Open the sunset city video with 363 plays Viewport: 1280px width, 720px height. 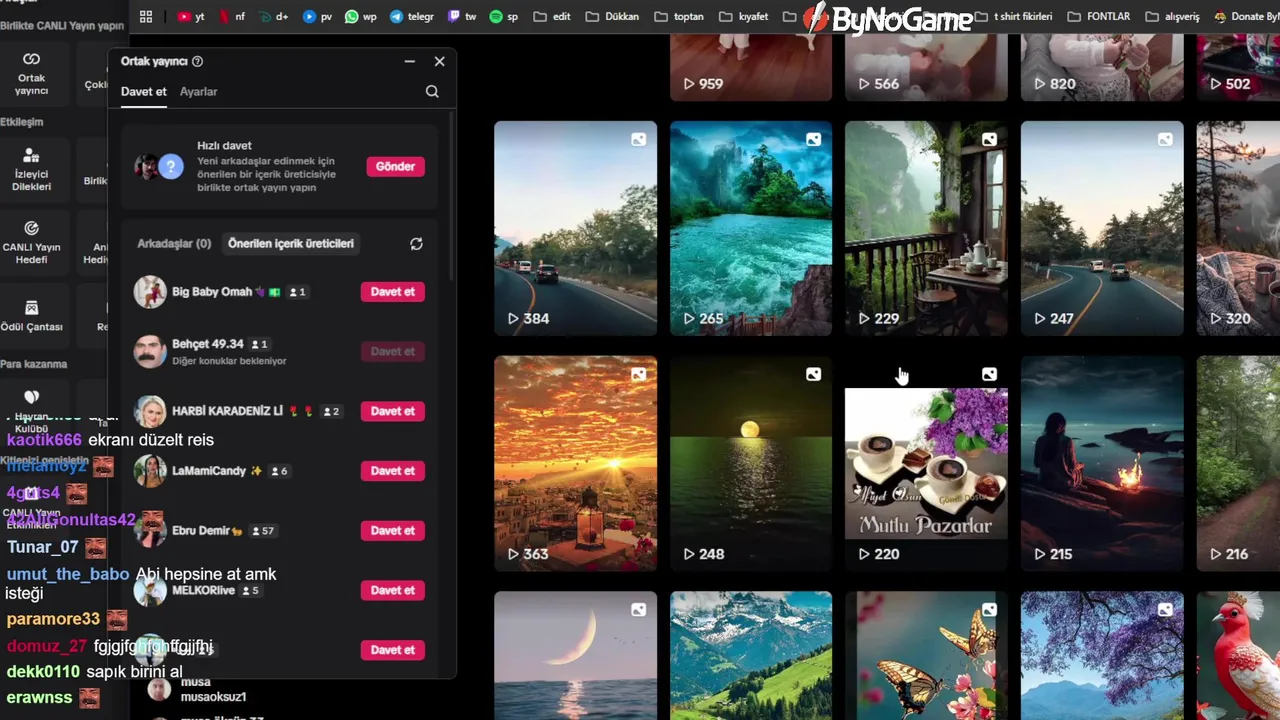(x=575, y=464)
